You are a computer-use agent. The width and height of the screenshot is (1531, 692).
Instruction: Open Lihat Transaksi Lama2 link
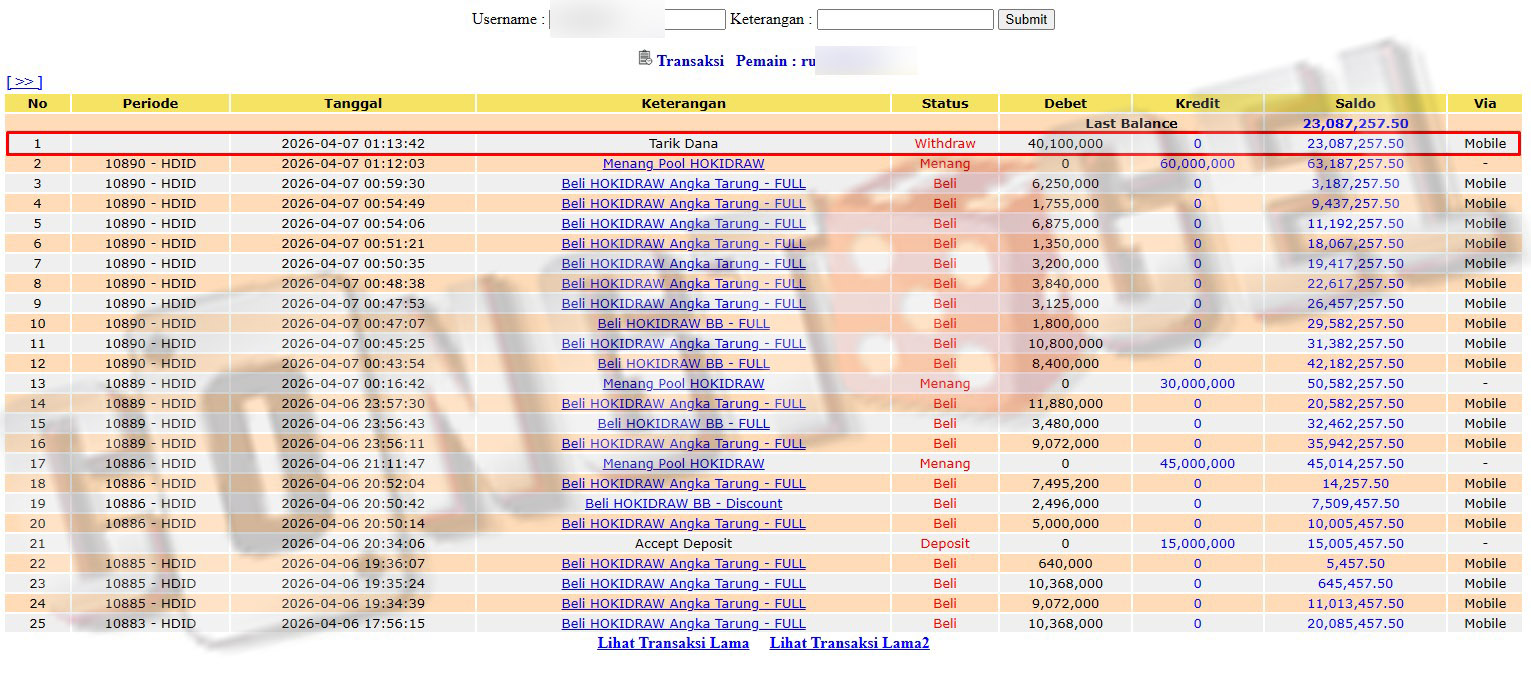pos(849,643)
